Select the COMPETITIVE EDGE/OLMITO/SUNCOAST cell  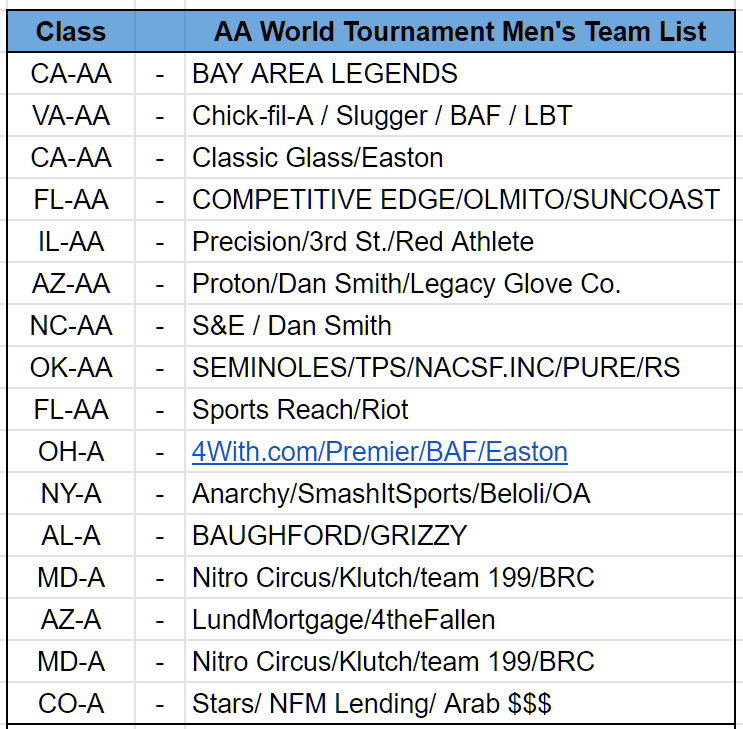(x=460, y=199)
